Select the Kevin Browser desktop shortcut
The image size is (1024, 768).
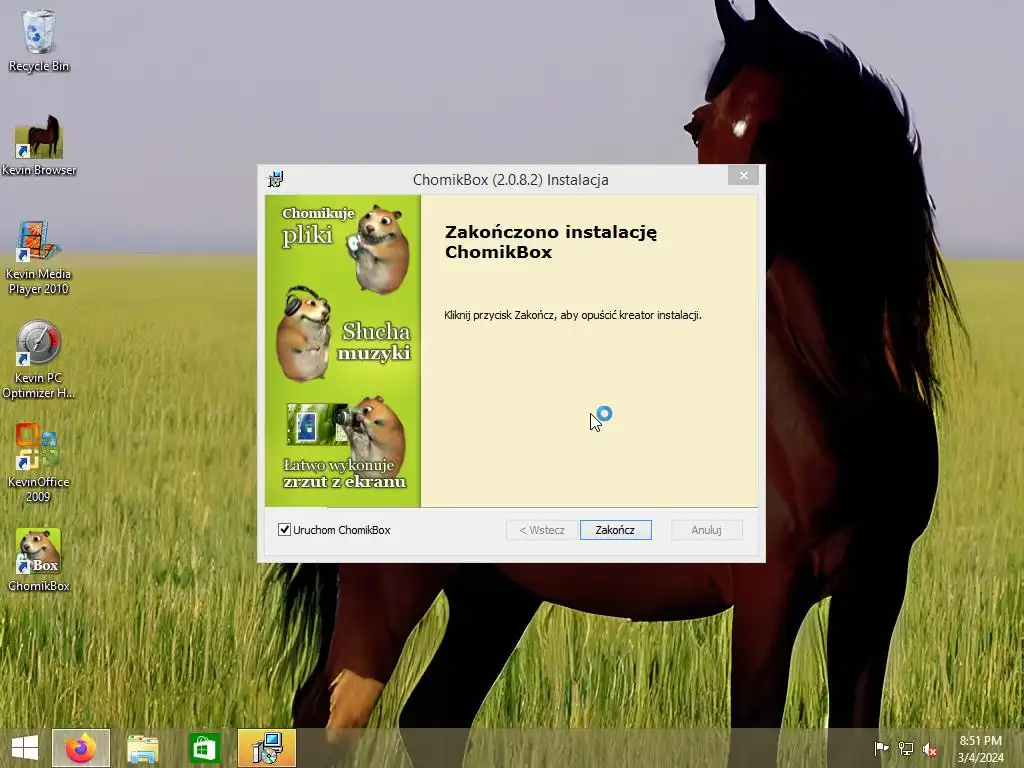coord(39,145)
